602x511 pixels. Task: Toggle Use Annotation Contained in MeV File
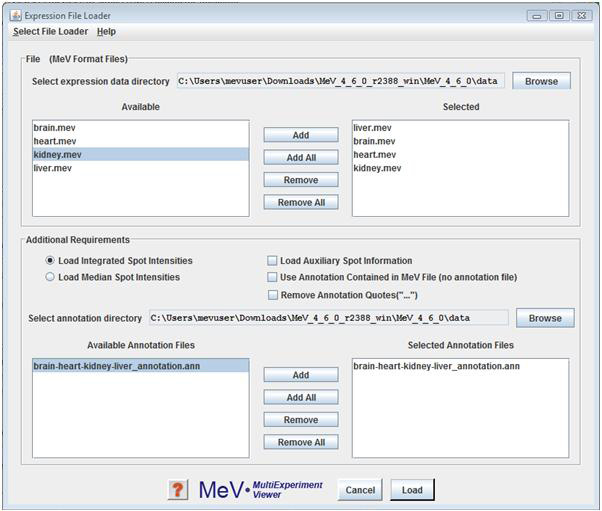pos(273,277)
